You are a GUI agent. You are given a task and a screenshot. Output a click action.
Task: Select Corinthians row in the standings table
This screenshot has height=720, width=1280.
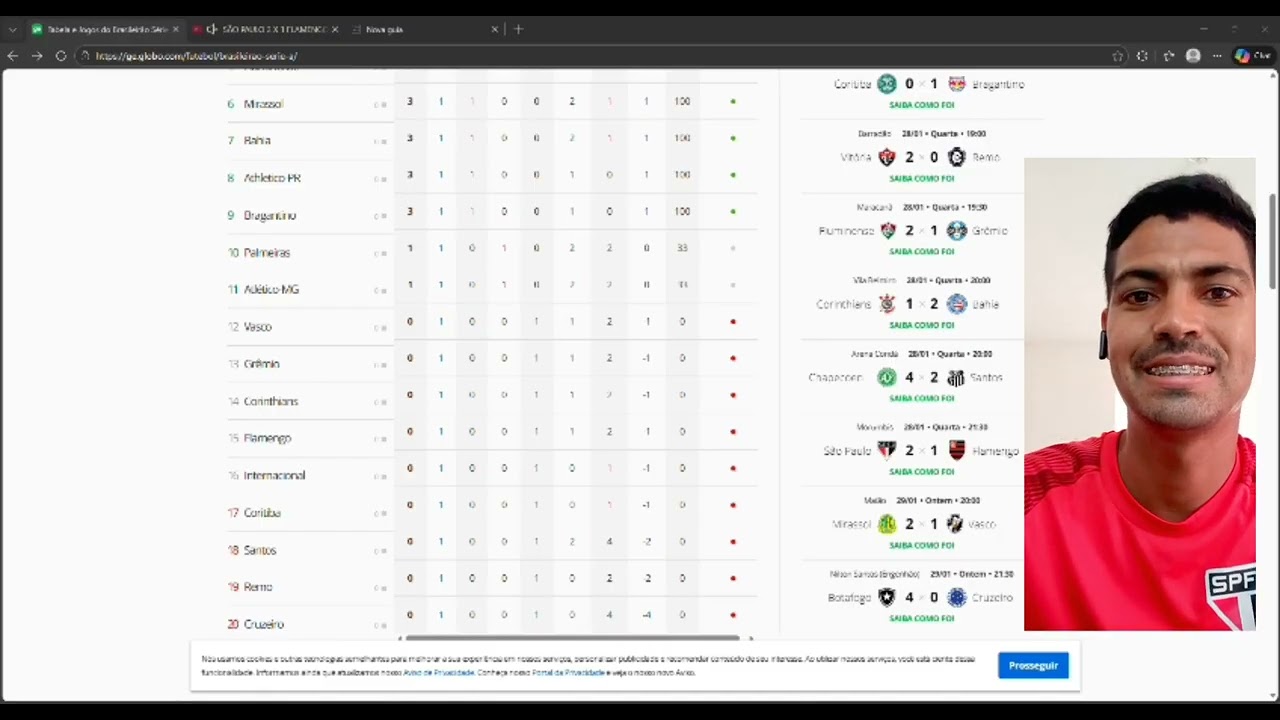click(x=490, y=401)
